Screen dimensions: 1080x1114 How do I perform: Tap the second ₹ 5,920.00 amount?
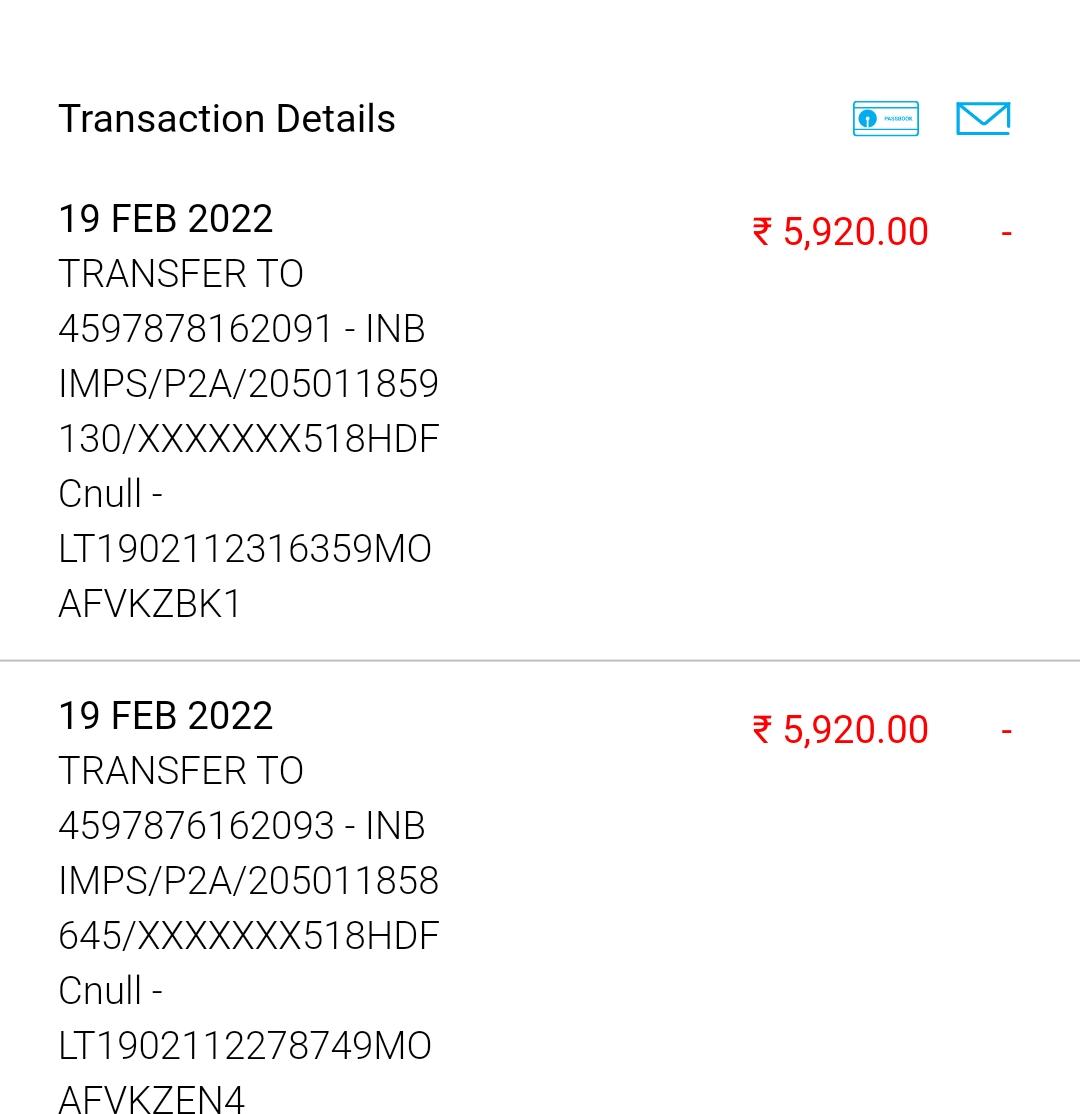tap(840, 730)
